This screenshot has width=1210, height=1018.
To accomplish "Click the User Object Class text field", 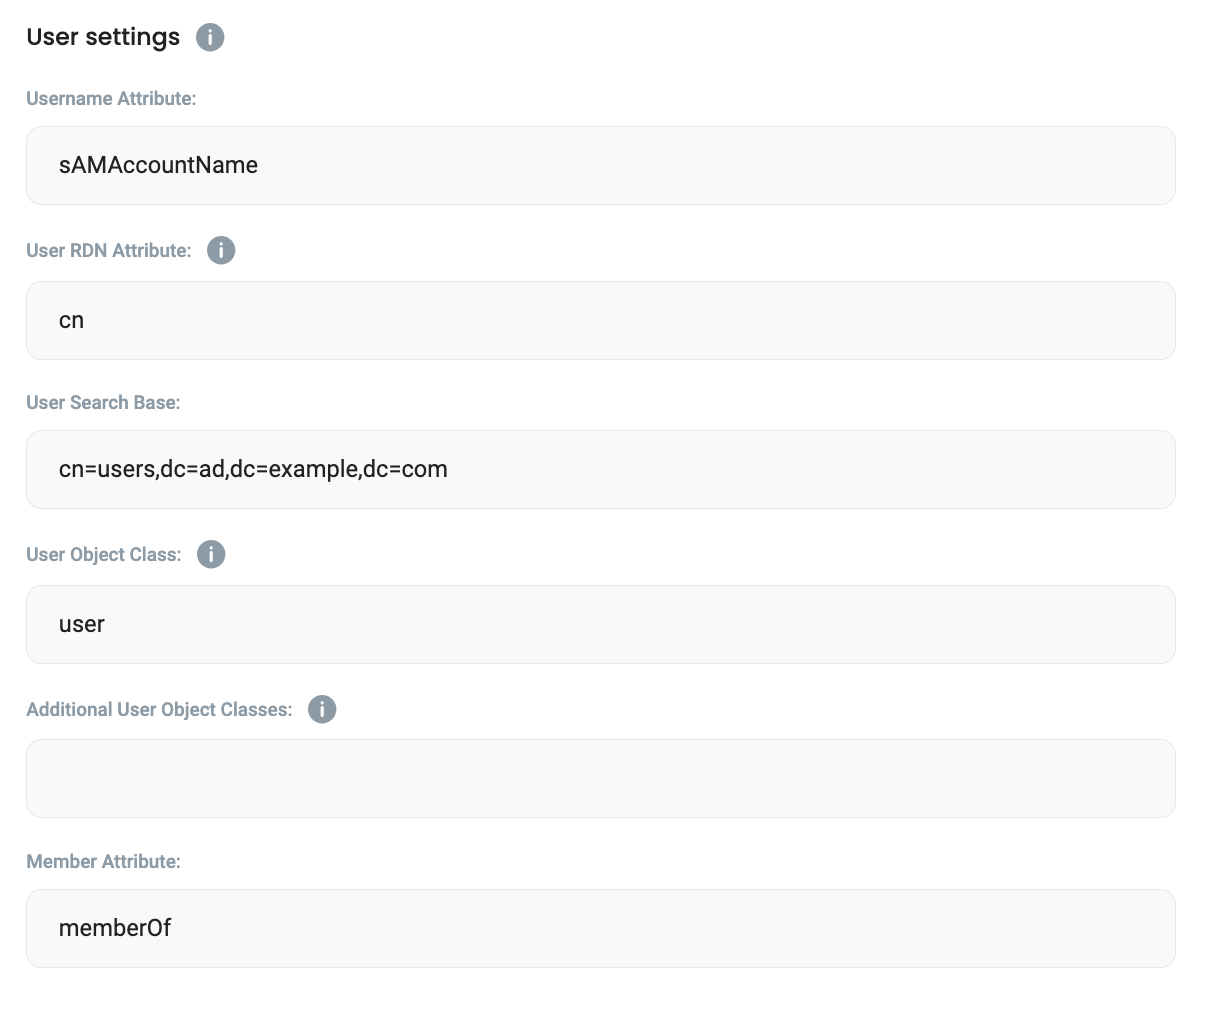I will (x=600, y=625).
